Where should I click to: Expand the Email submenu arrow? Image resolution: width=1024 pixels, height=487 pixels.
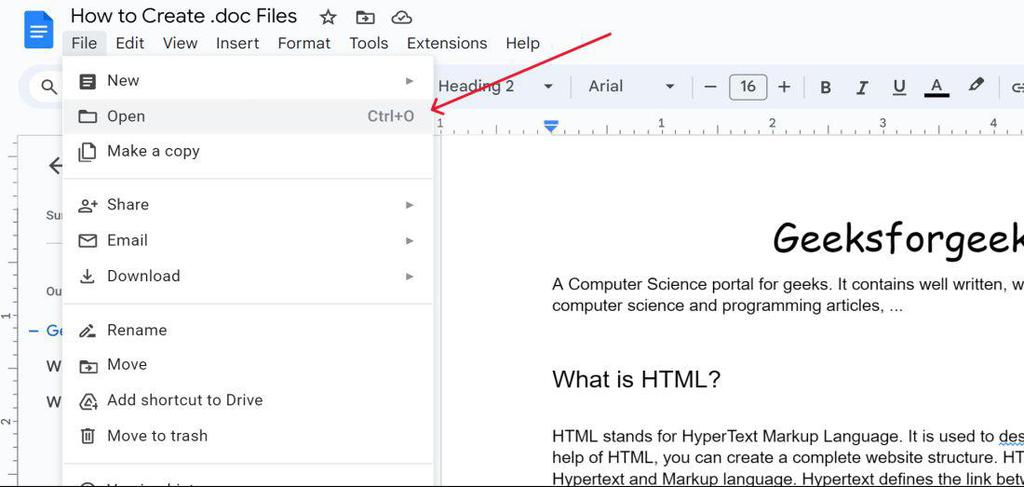[409, 240]
